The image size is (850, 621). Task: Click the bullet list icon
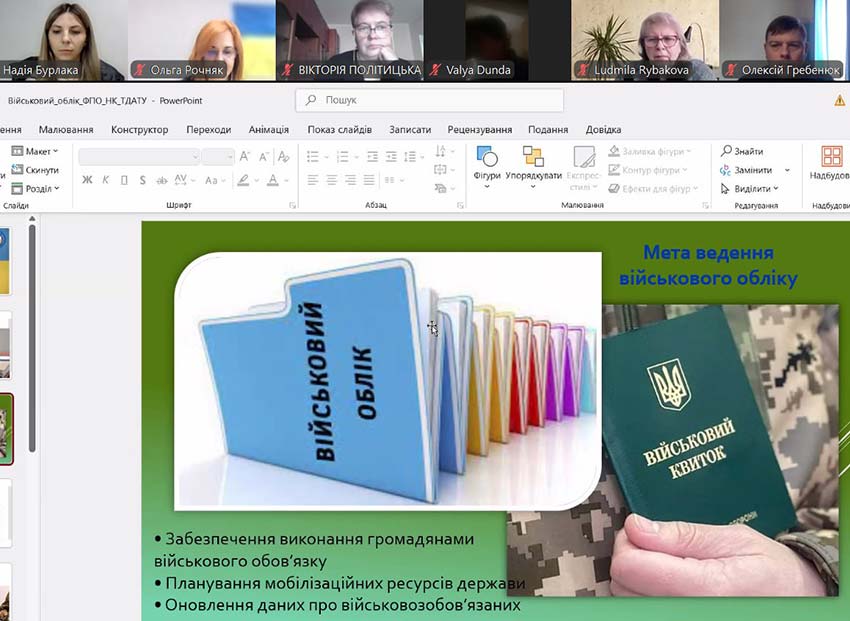[x=313, y=157]
